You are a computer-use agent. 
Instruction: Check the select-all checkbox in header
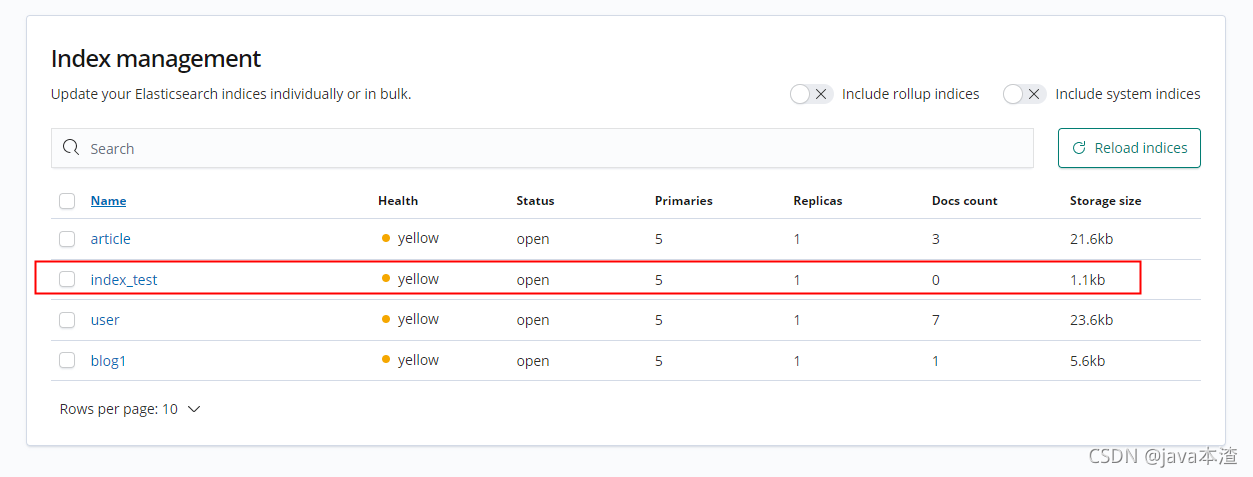[67, 201]
